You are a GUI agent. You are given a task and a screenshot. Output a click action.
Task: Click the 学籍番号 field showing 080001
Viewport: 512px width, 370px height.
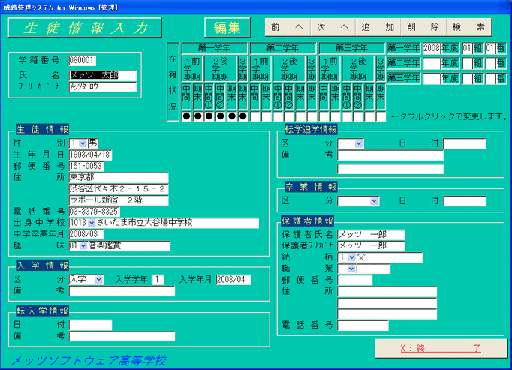tap(82, 60)
